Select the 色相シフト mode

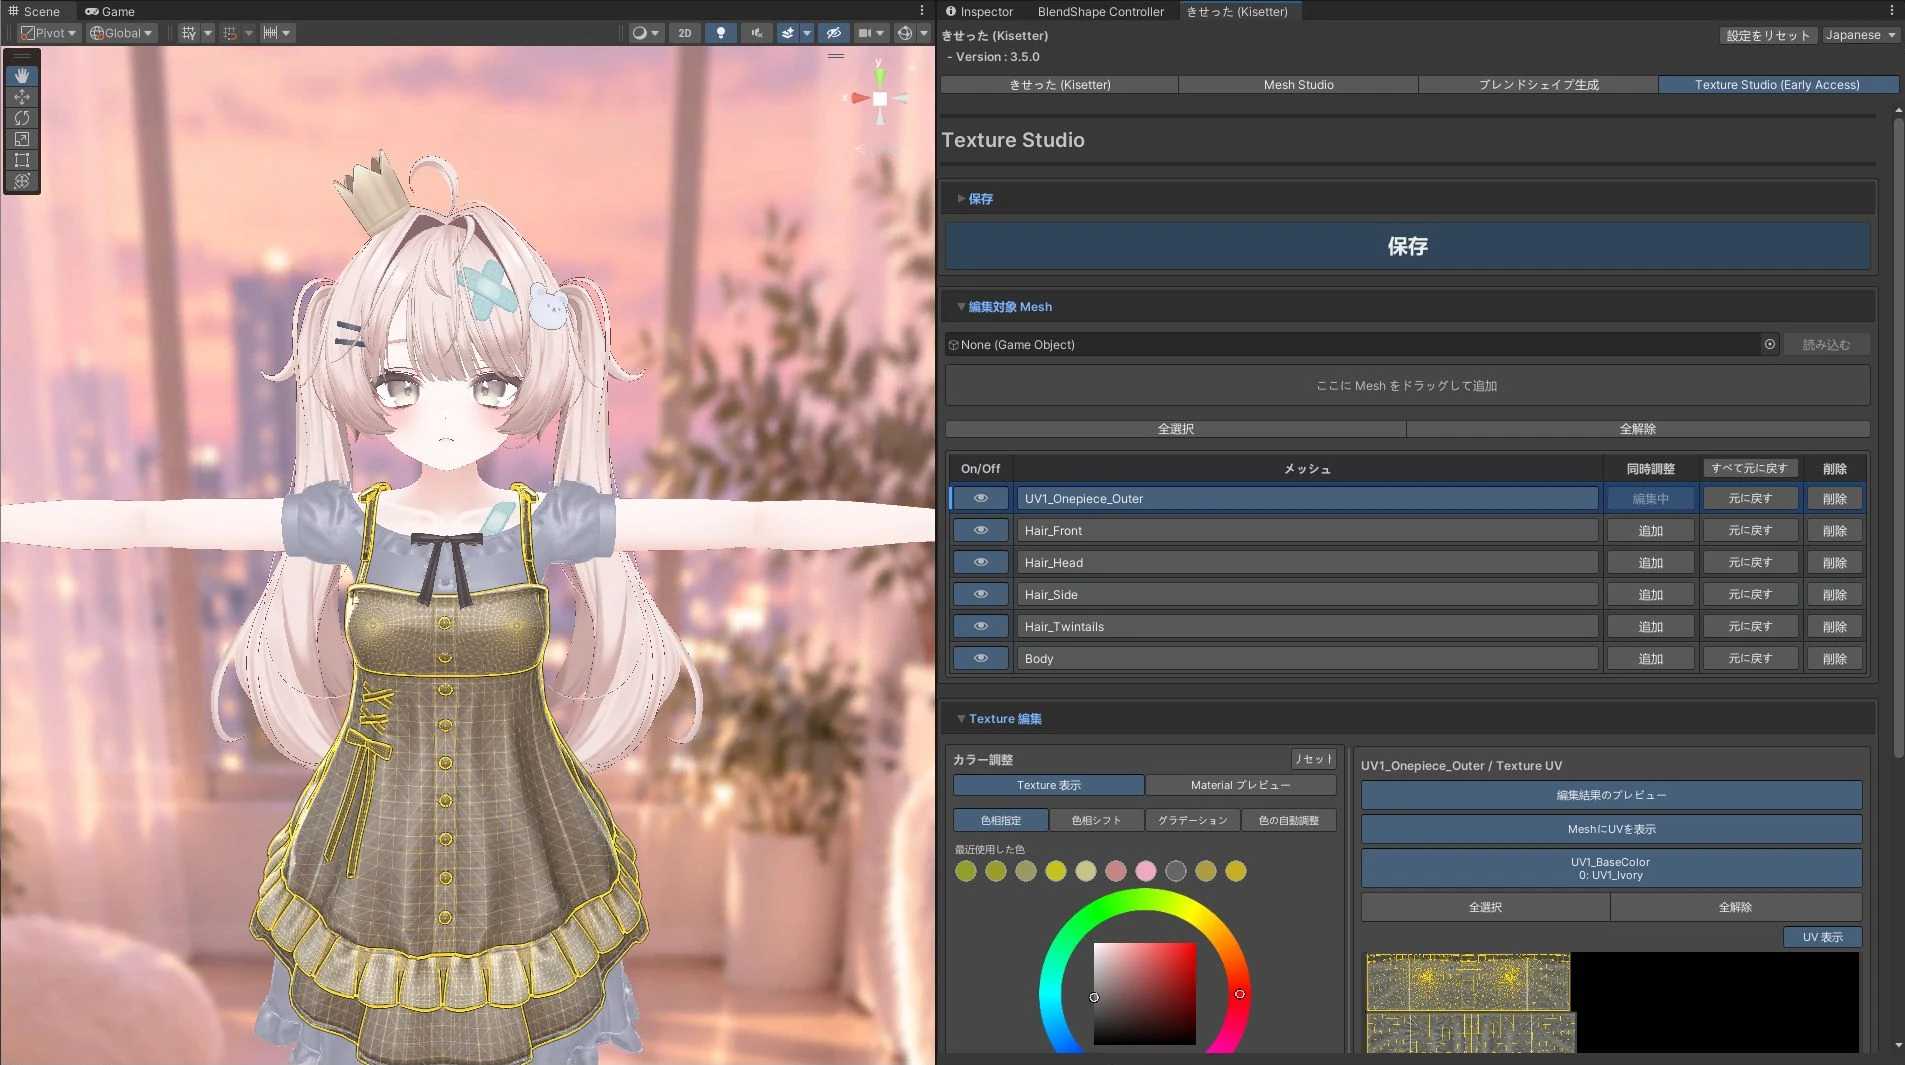click(1096, 820)
